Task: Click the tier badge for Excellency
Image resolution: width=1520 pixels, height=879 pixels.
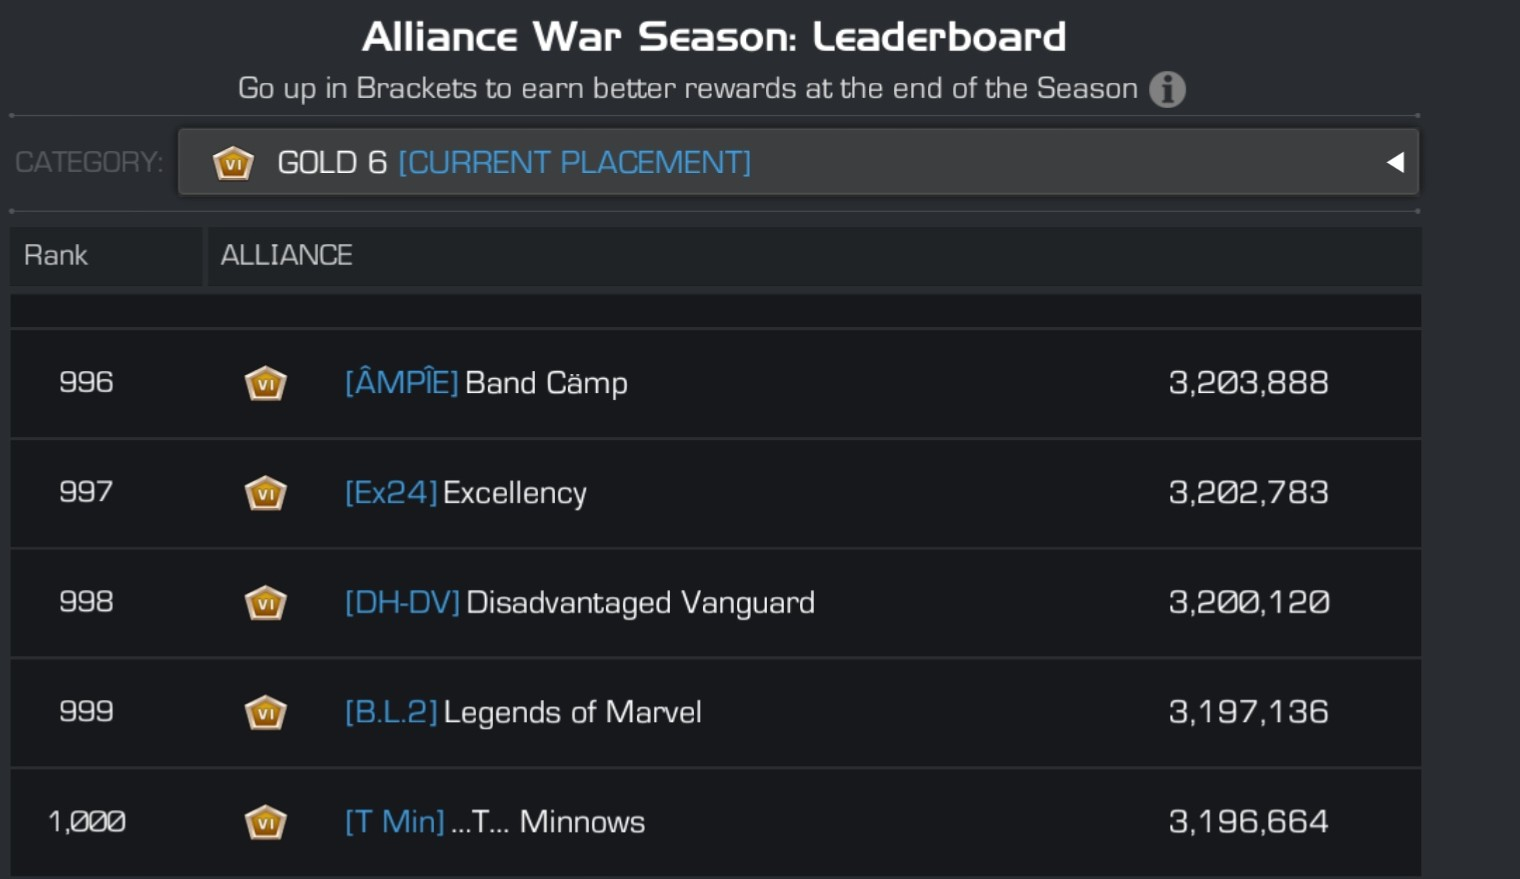Action: [x=265, y=493]
